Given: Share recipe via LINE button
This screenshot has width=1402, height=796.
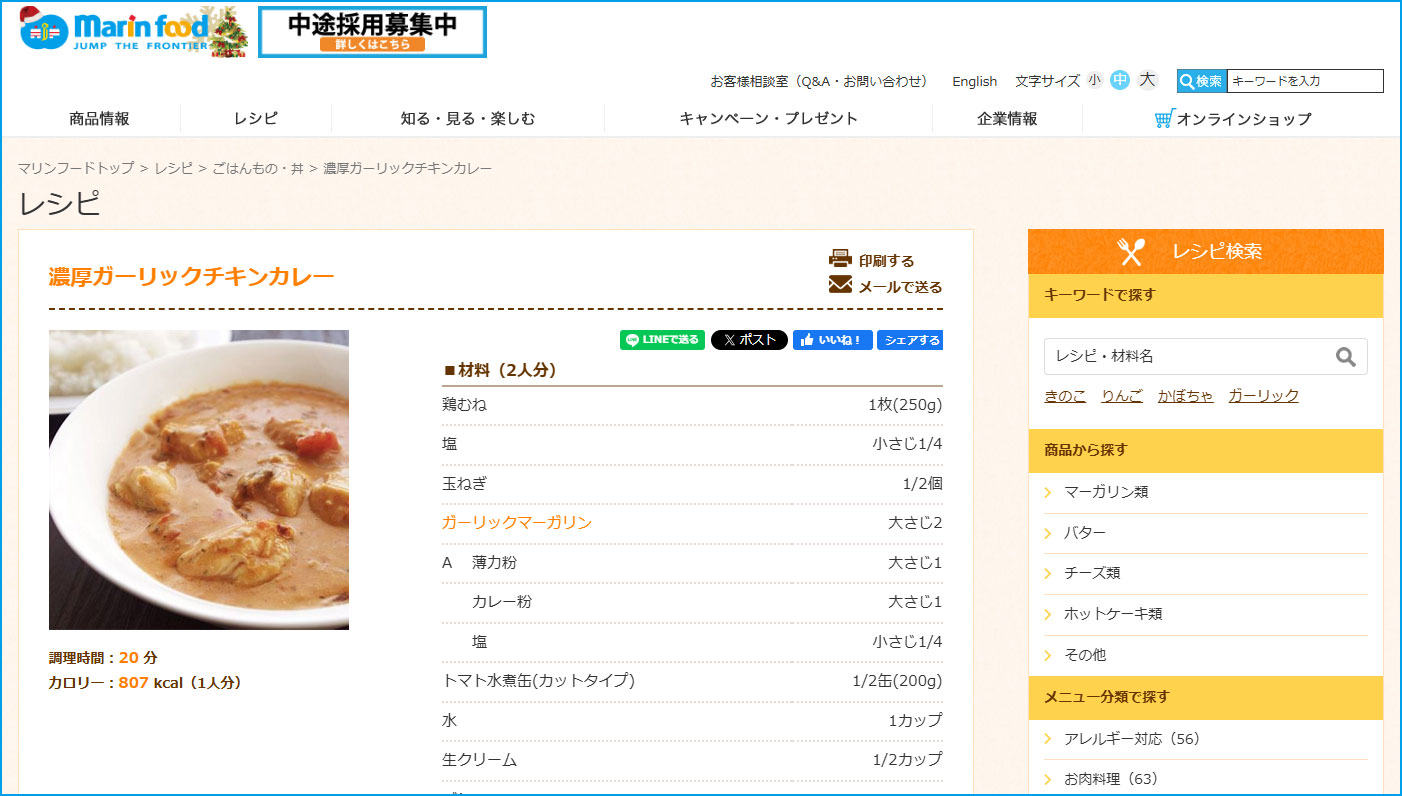Looking at the screenshot, I should [662, 340].
